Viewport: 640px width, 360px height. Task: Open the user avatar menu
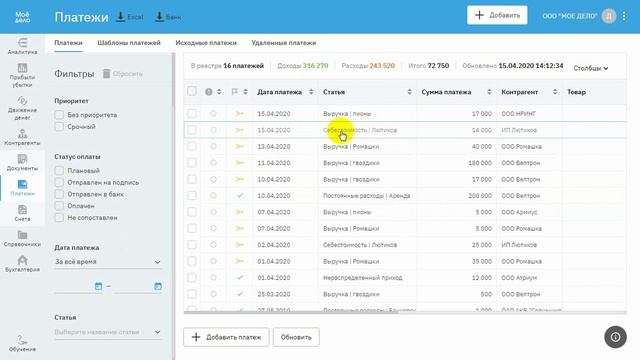609,16
